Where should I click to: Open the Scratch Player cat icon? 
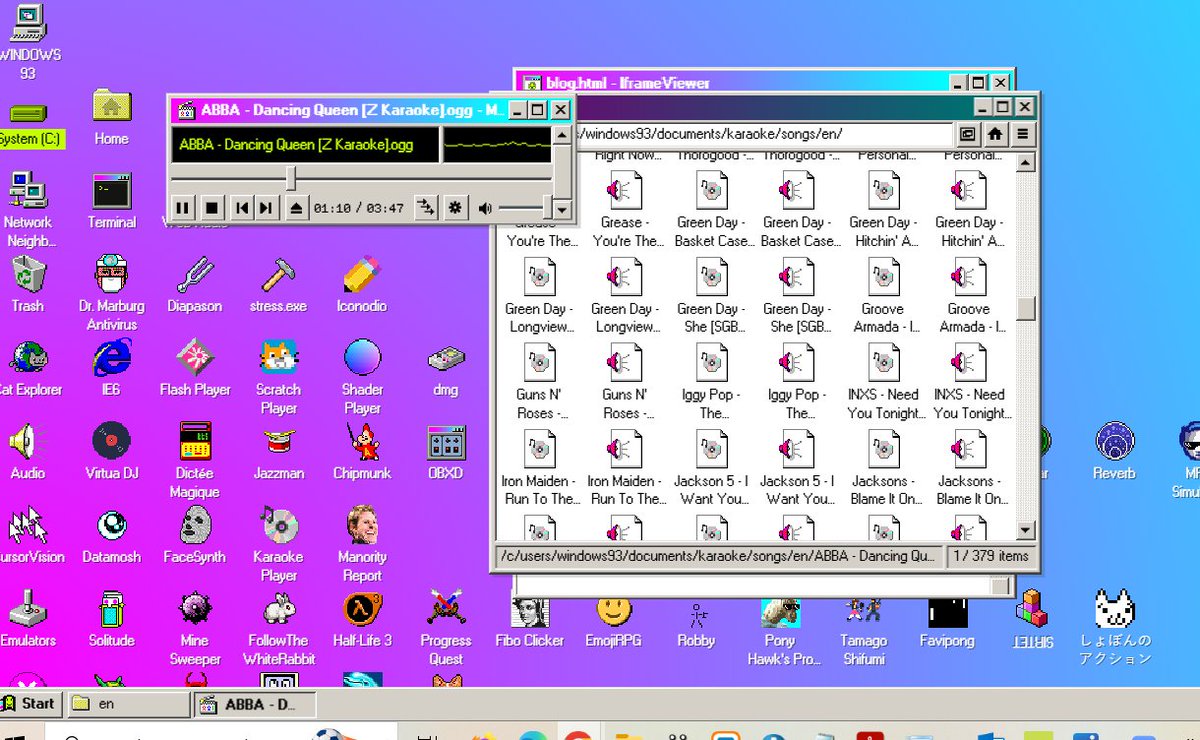[x=278, y=377]
